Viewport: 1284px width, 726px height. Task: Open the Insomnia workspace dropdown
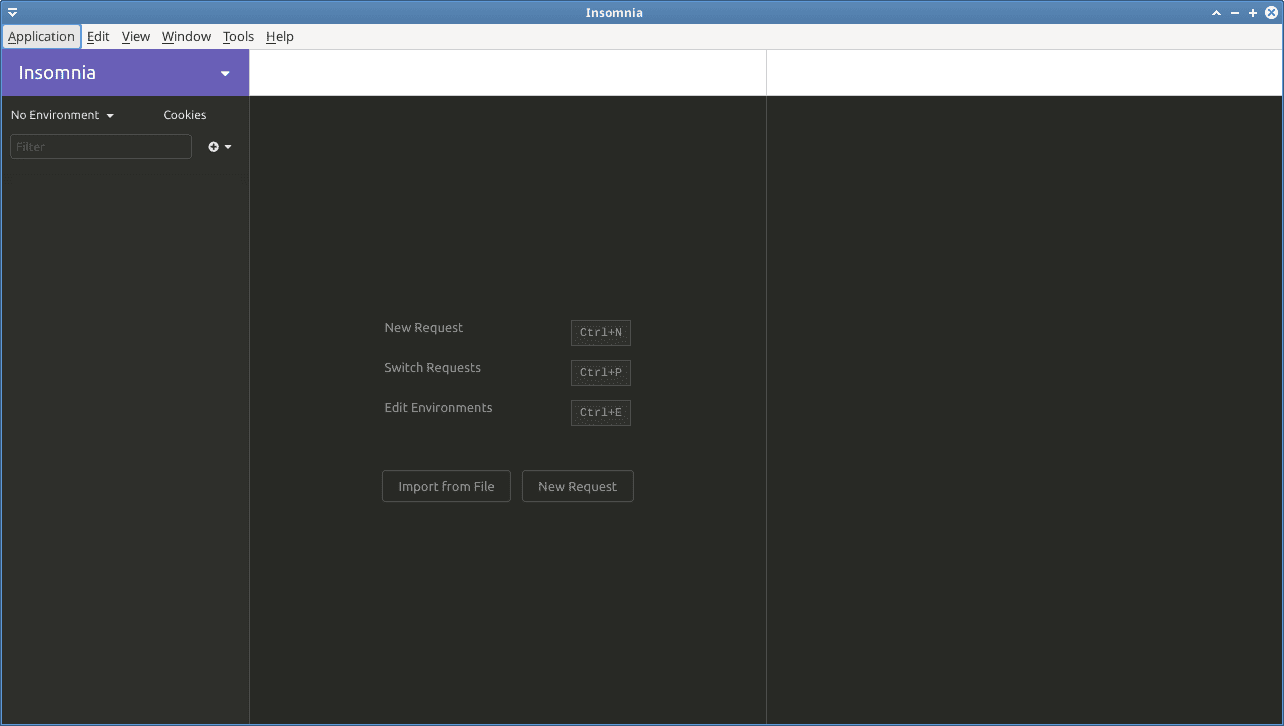point(124,72)
